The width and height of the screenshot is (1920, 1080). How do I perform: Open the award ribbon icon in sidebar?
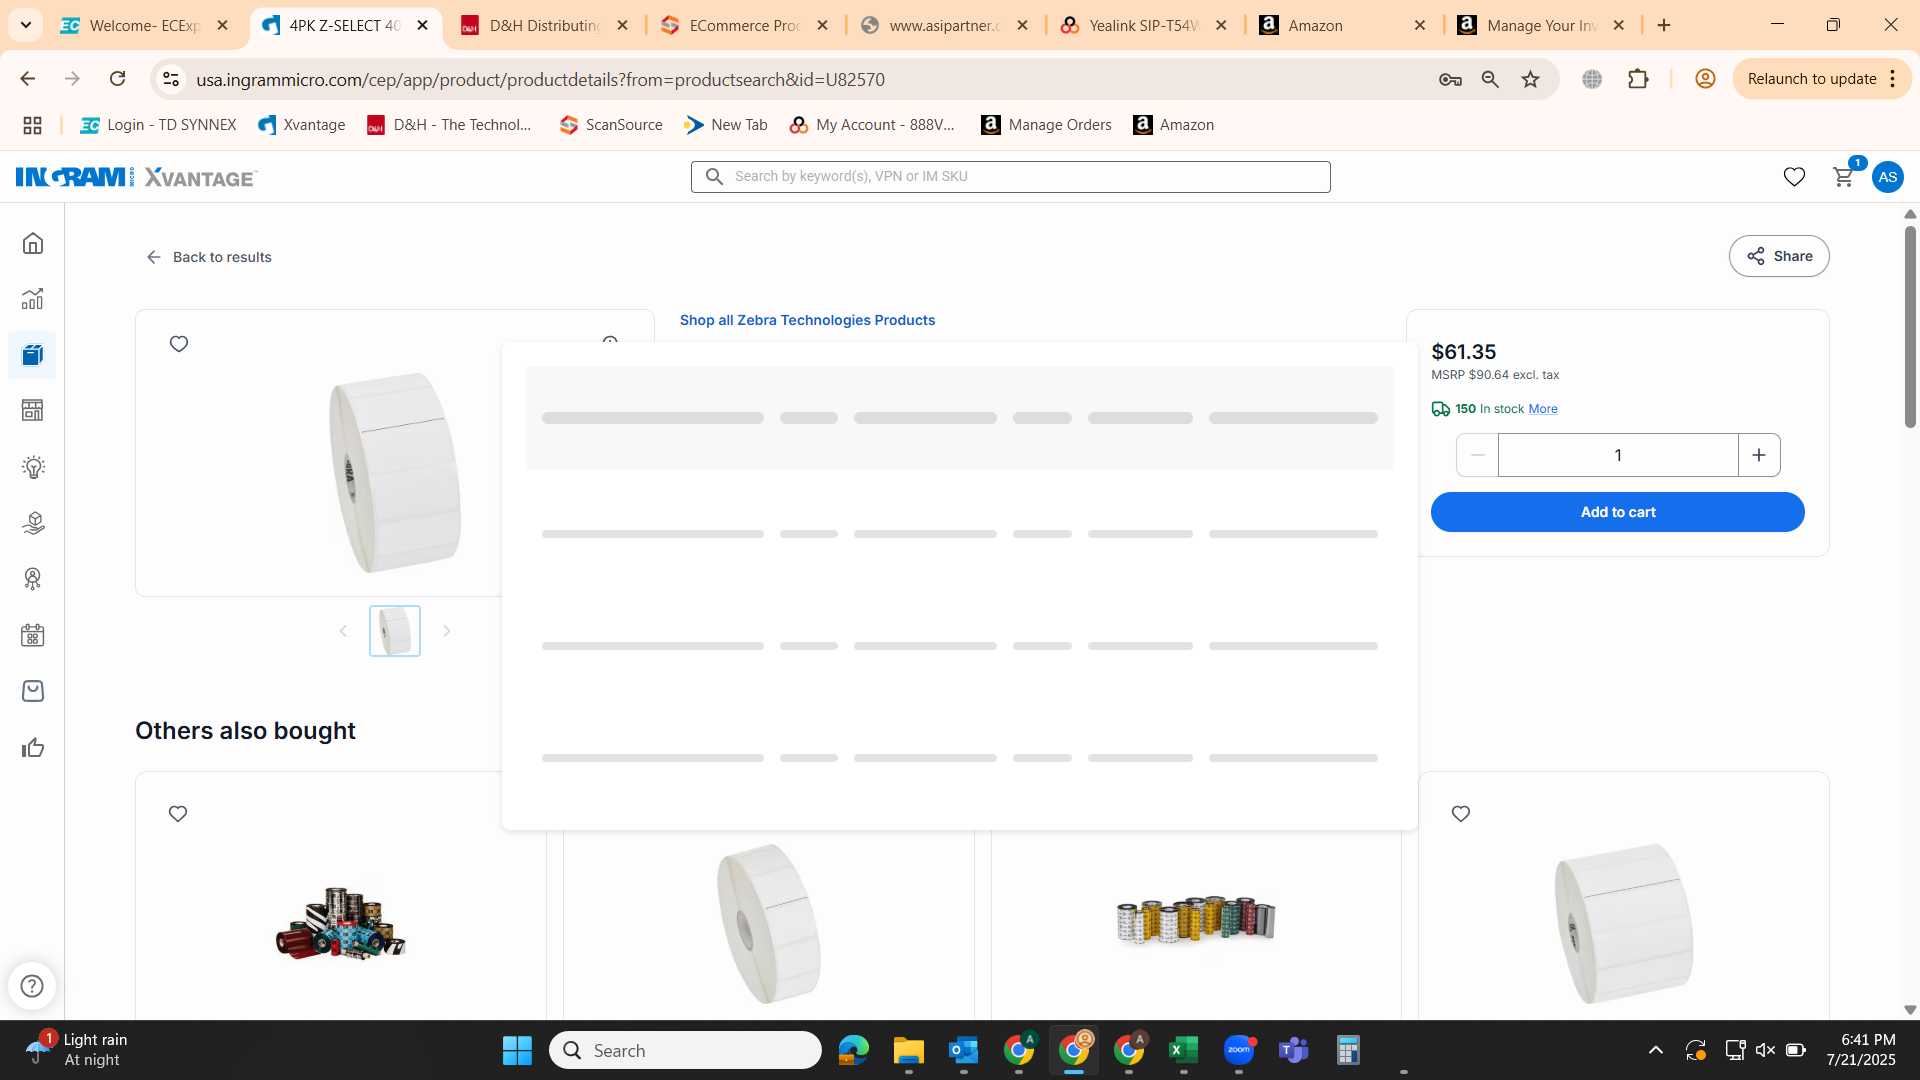click(x=33, y=579)
